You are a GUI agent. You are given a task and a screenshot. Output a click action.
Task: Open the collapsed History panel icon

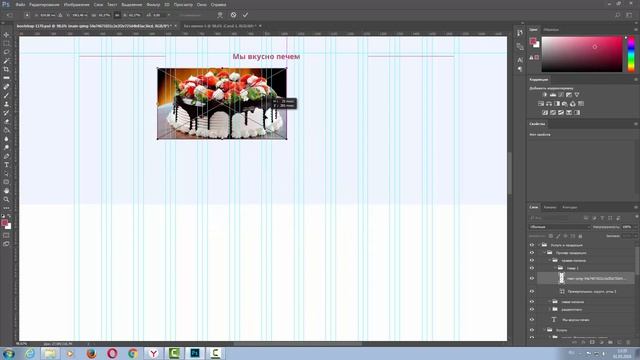click(520, 33)
